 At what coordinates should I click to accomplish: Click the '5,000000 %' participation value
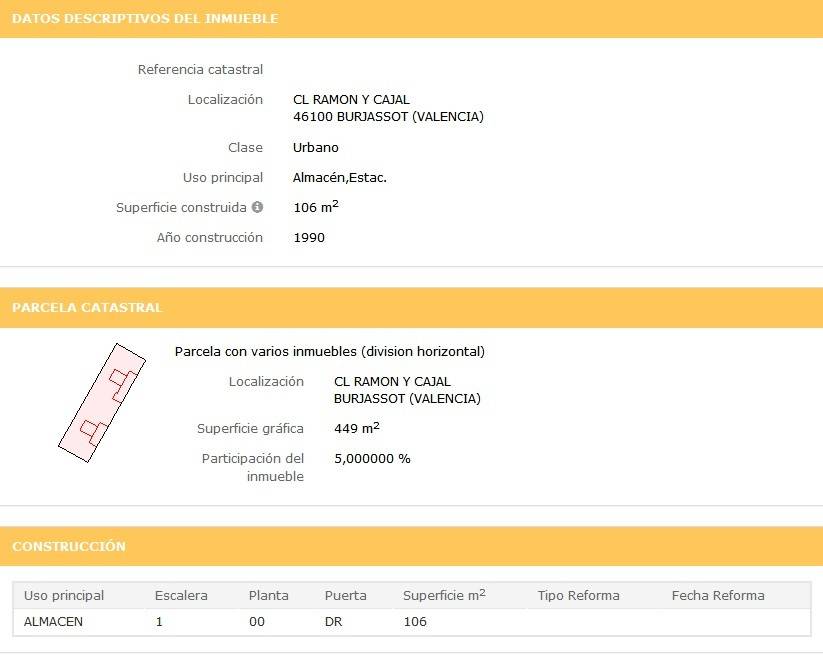(x=372, y=459)
